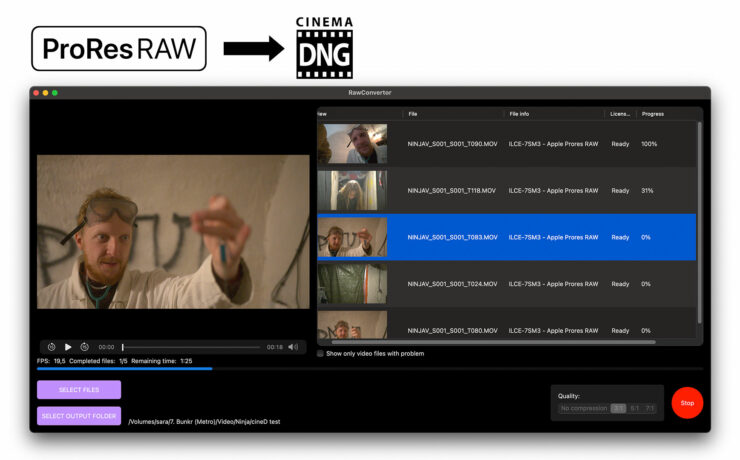Click the output folder path text

pos(204,422)
